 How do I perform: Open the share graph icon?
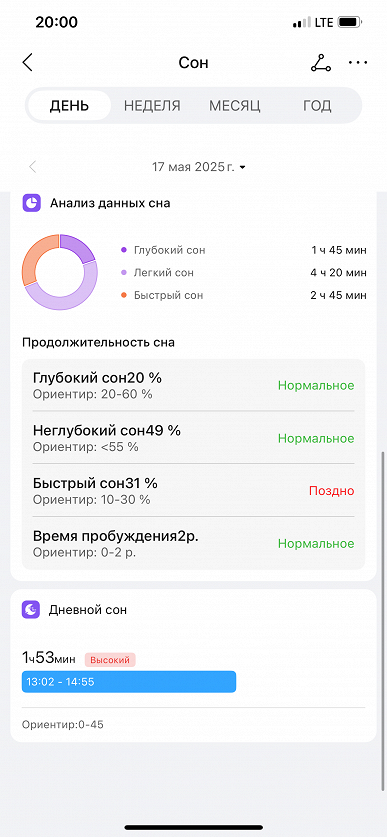click(x=321, y=63)
